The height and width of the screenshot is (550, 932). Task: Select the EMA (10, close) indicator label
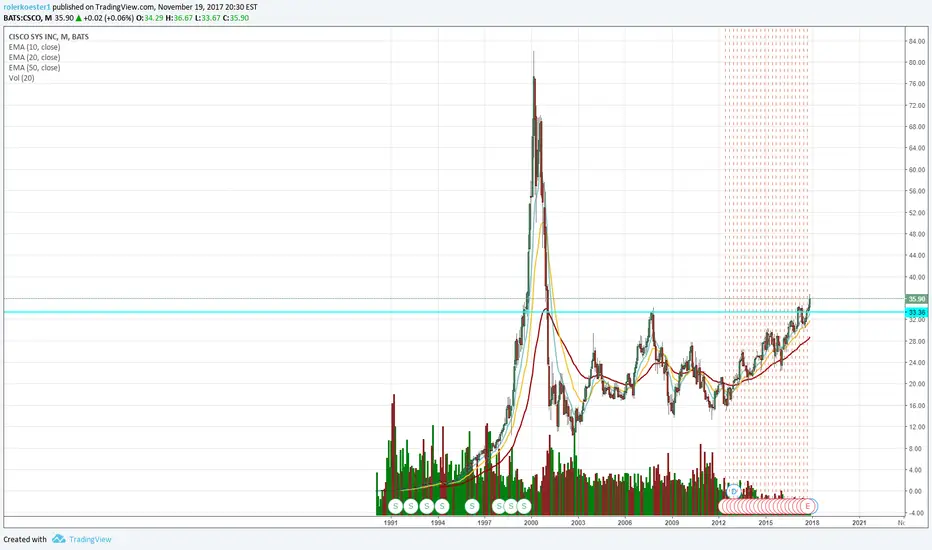[34, 47]
